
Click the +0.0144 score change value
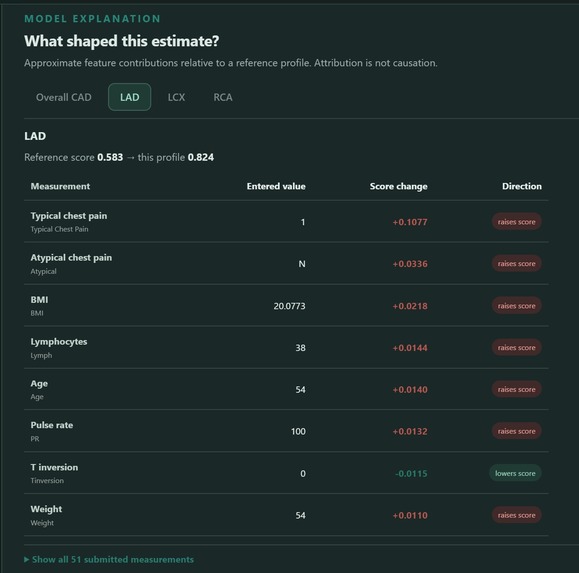410,348
